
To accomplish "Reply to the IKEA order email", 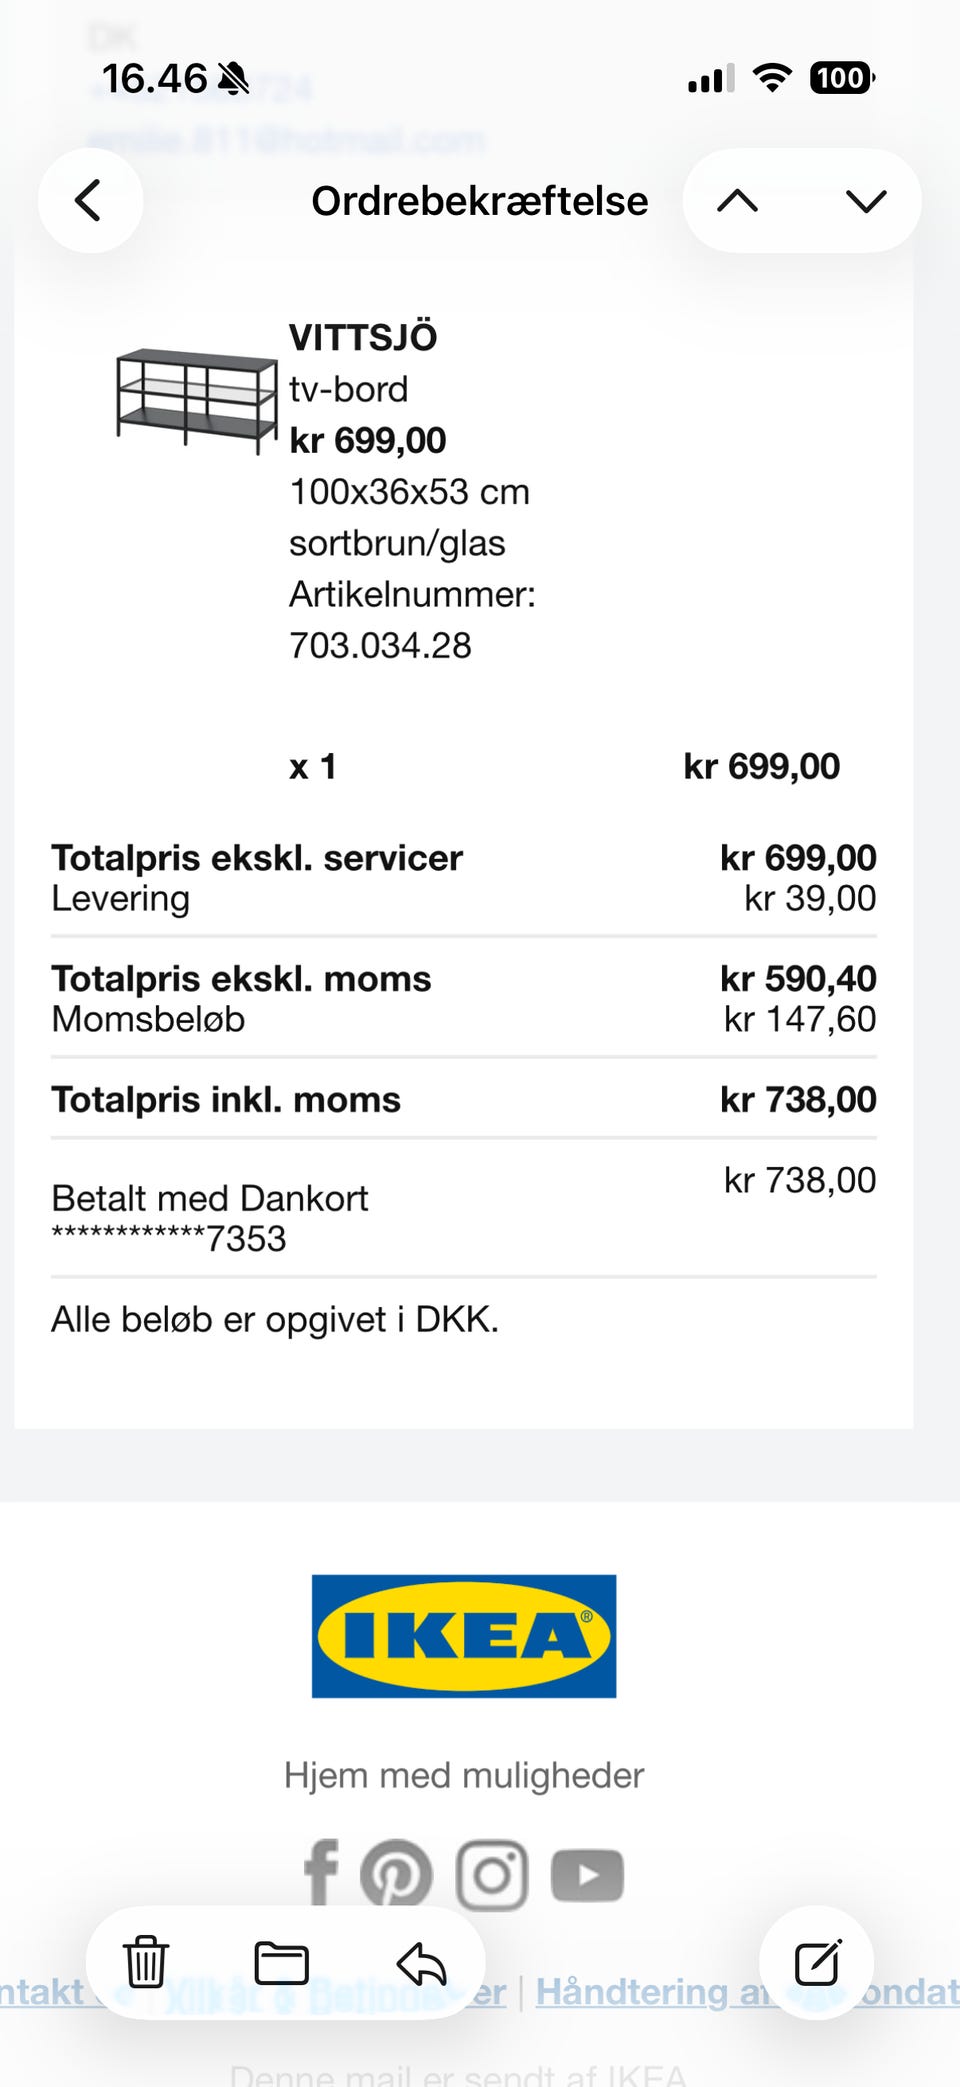I will [x=421, y=1962].
